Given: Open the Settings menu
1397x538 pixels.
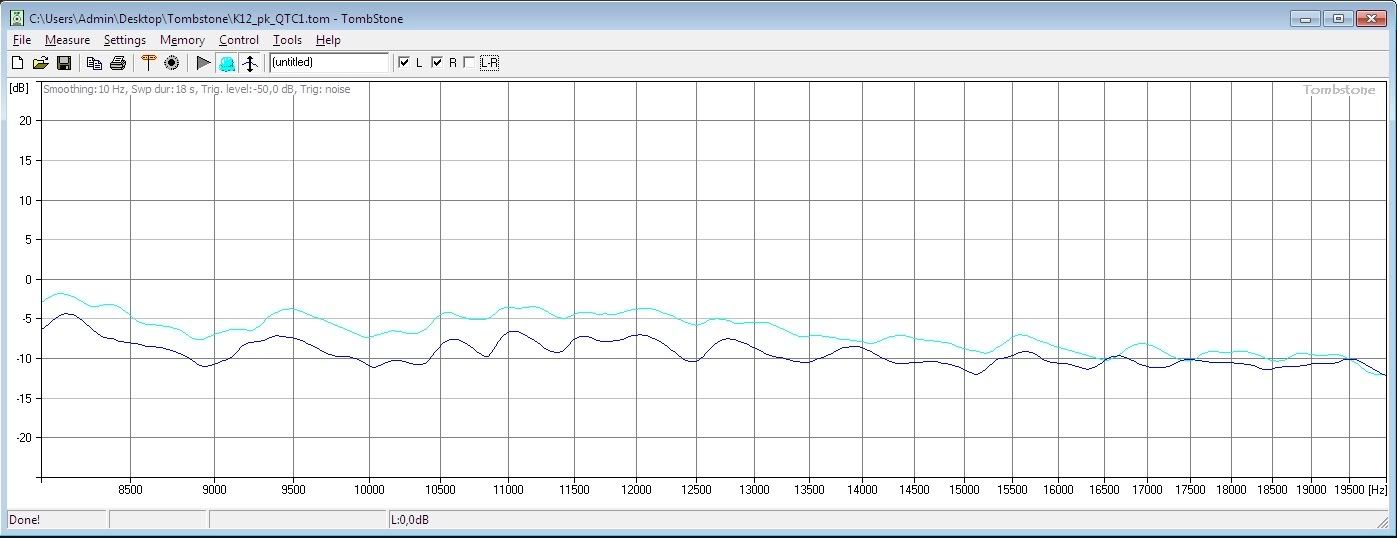Looking at the screenshot, I should (125, 40).
